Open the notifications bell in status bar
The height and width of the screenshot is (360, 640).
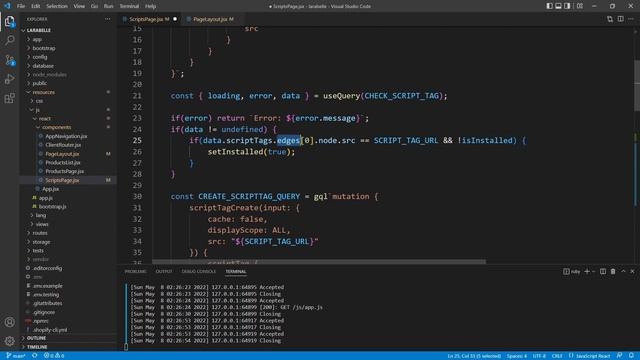click(631, 356)
